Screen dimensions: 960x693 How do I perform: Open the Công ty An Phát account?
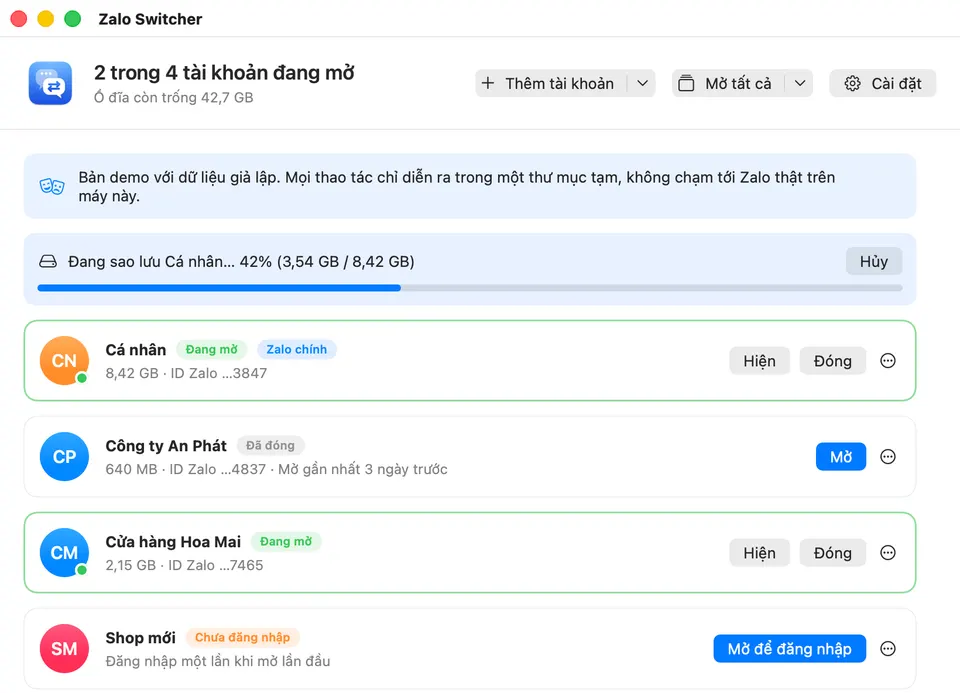pos(841,457)
